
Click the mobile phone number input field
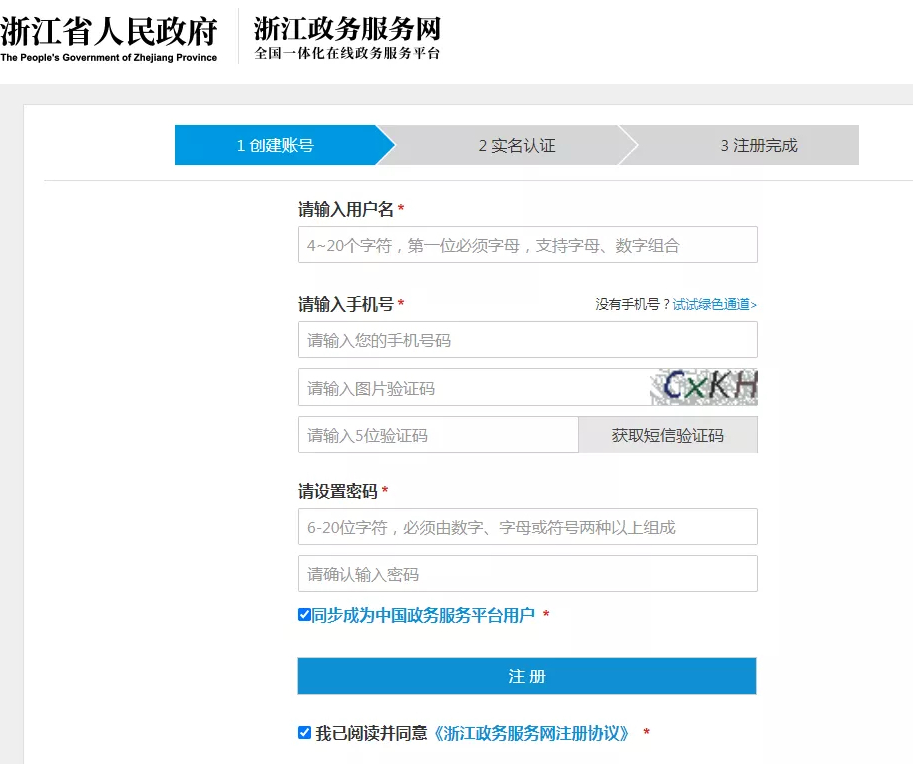click(527, 339)
